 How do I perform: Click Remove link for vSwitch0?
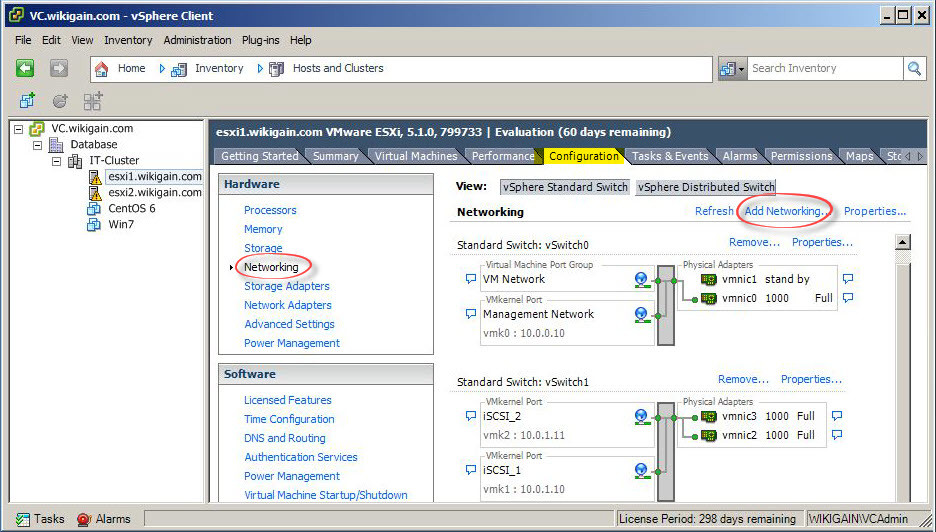pos(755,242)
